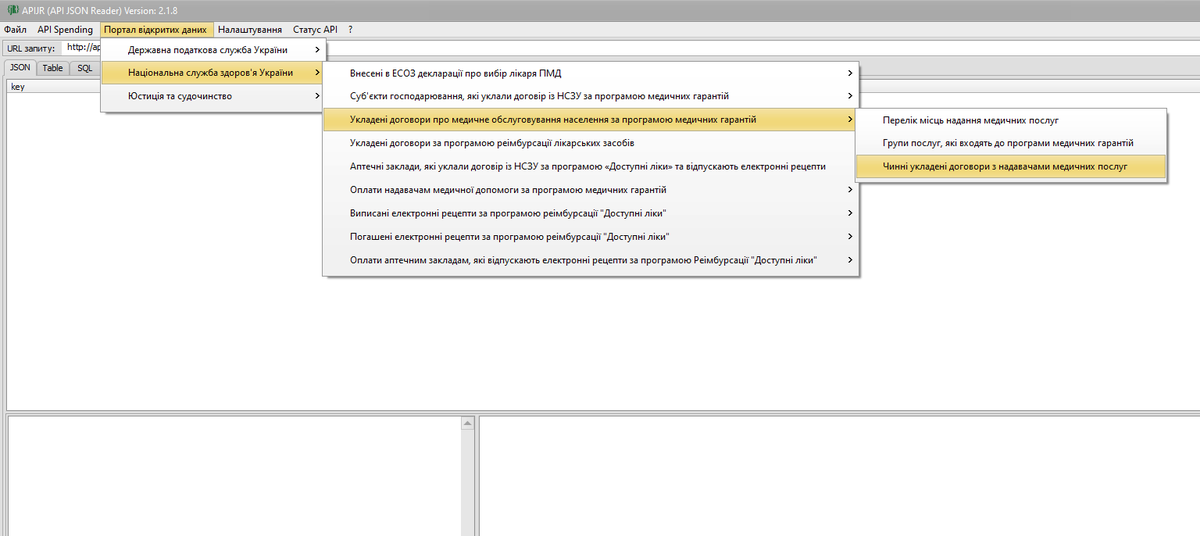
Task: Open the Налаштування menu
Action: (x=249, y=30)
